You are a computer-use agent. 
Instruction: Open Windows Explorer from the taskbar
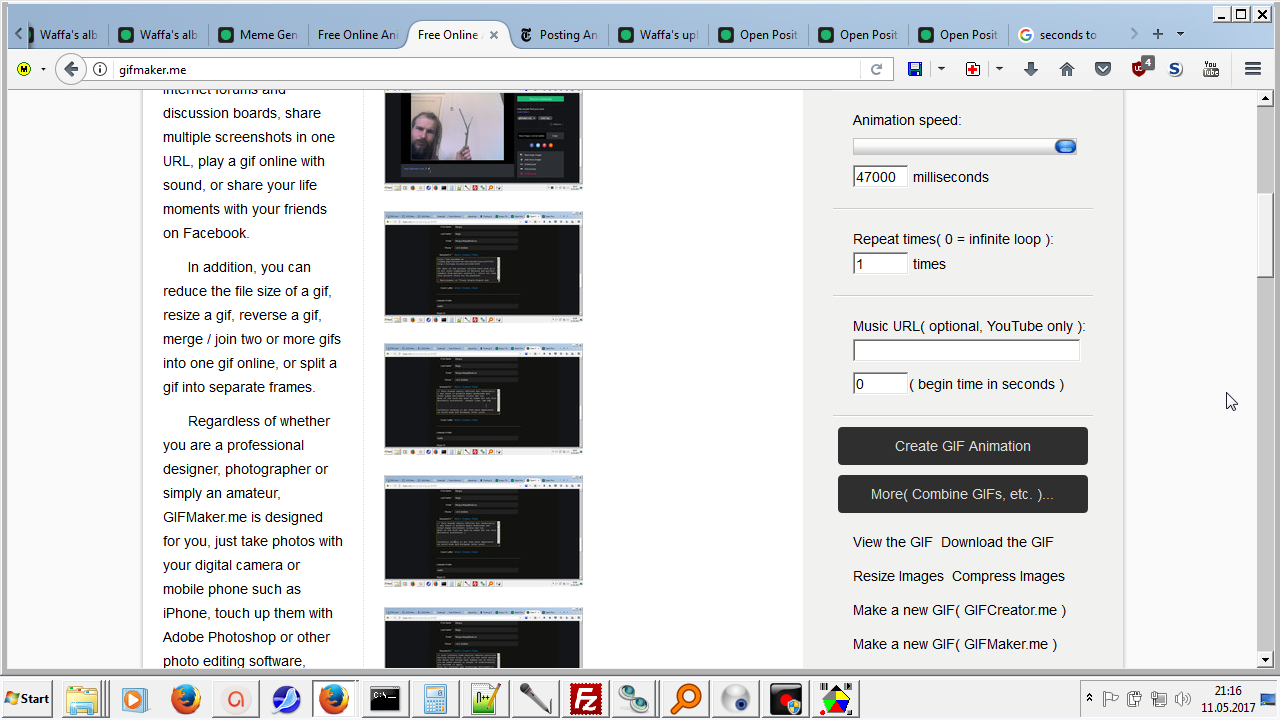click(x=82, y=698)
